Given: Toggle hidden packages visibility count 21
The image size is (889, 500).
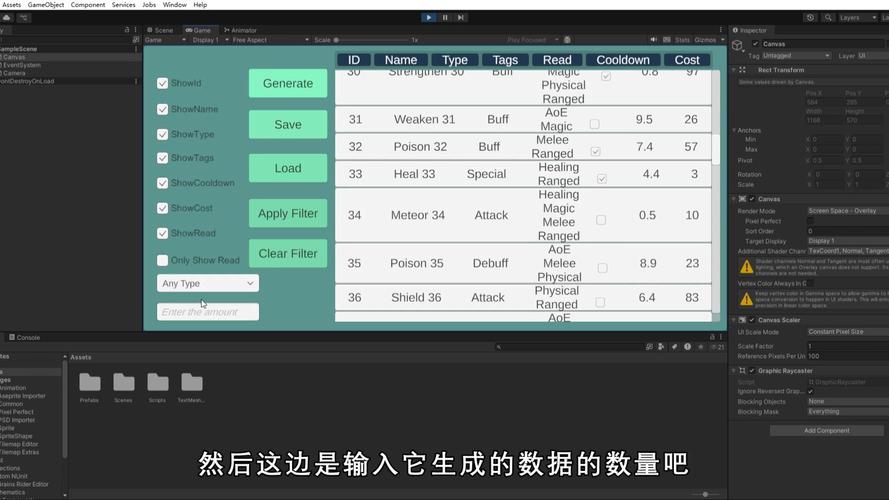Looking at the screenshot, I should click(717, 346).
